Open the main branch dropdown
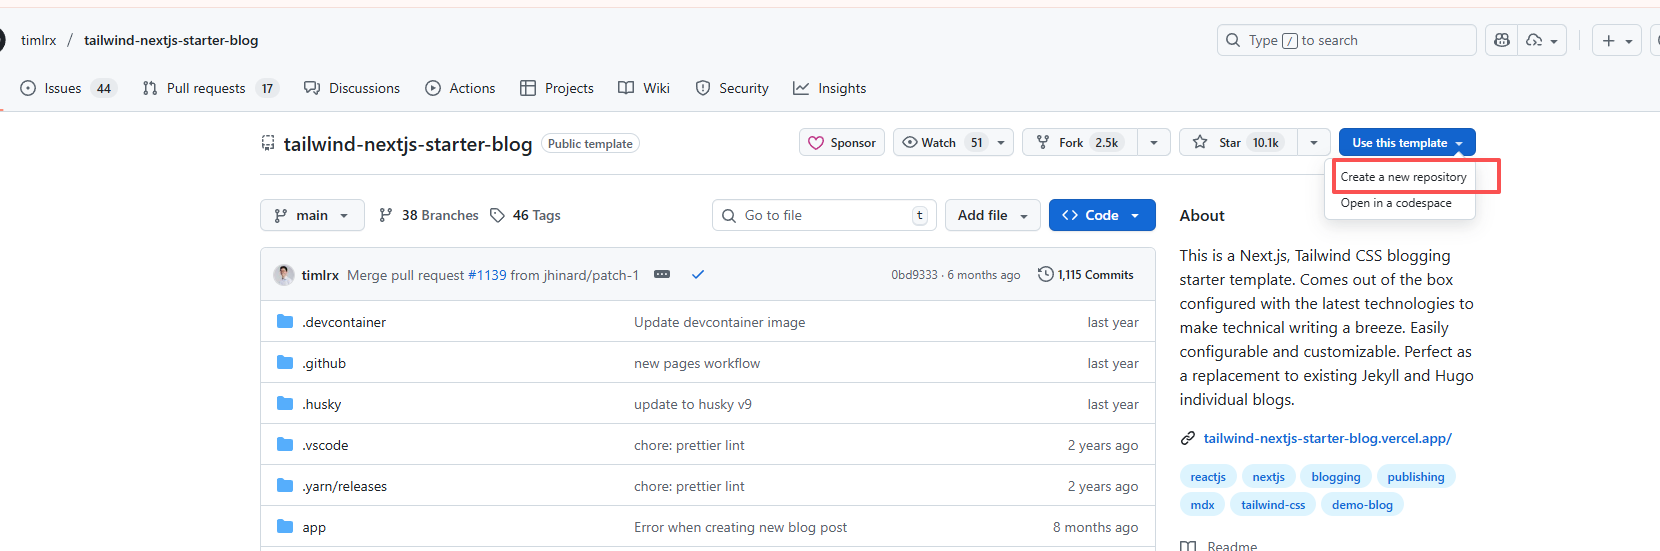The width and height of the screenshot is (1660, 551). 312,215
